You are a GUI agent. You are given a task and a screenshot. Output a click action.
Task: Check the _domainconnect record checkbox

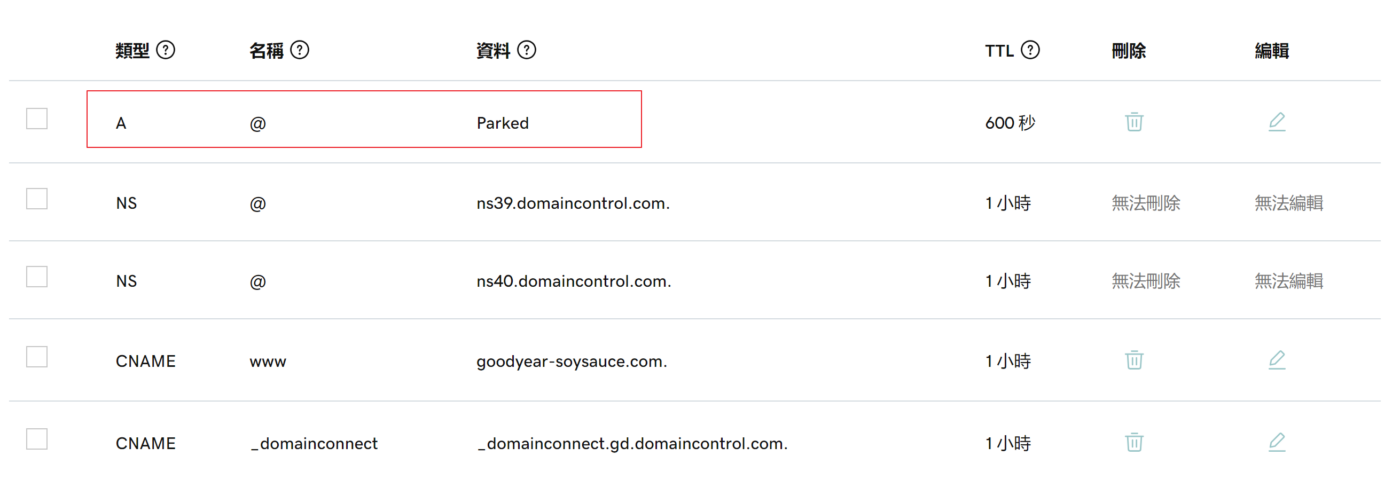tap(37, 439)
